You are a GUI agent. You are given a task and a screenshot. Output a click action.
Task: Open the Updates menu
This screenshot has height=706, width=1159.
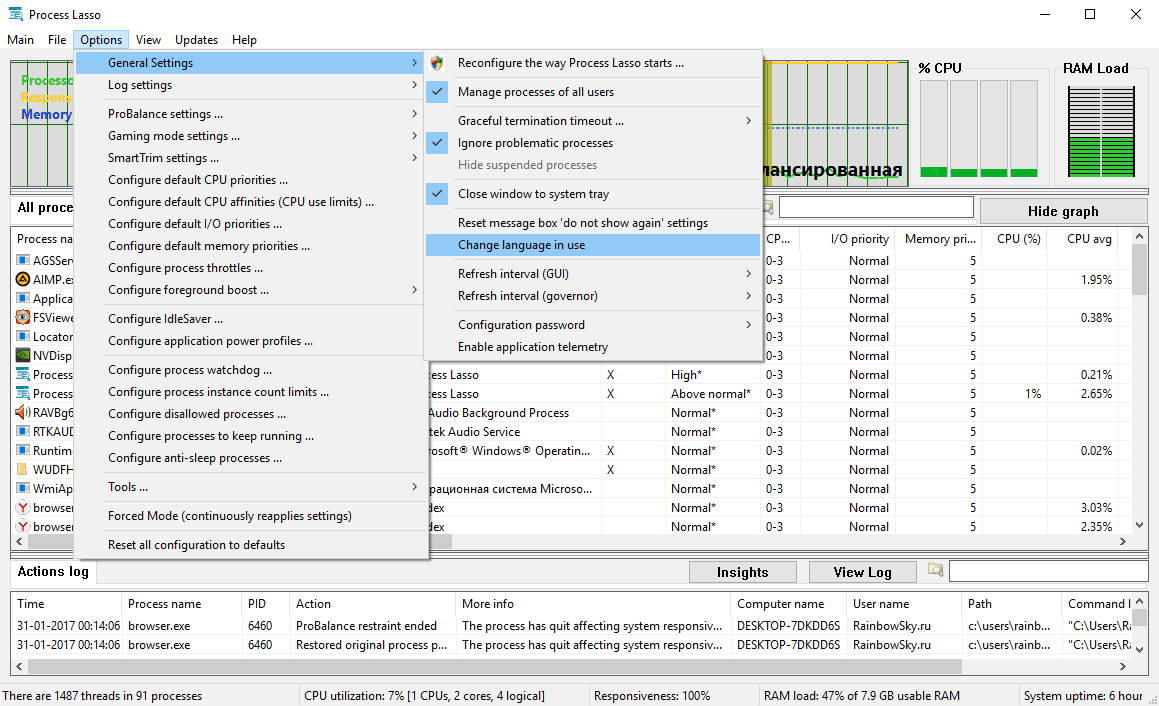click(x=196, y=40)
